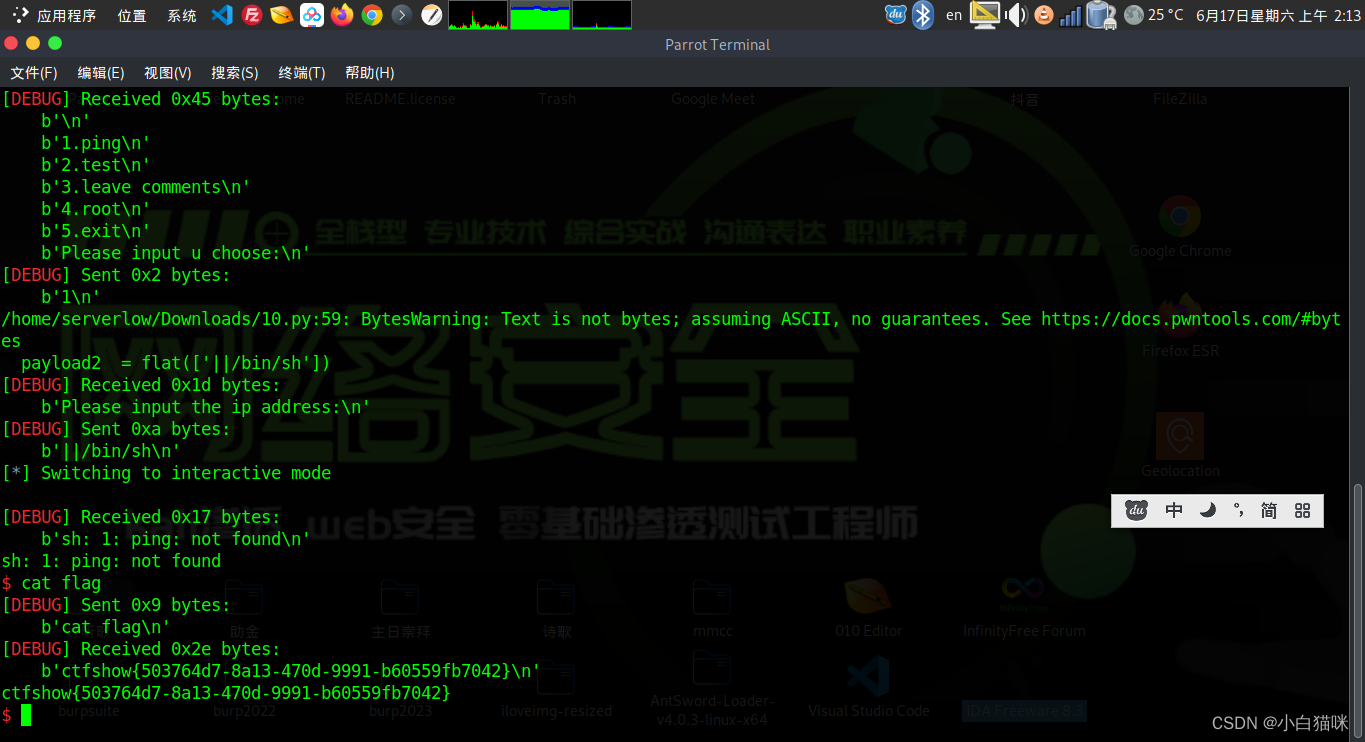Click "[DEBUG] Received 0x2e bytes:" line
Image resolution: width=1365 pixels, height=742 pixels.
point(141,649)
